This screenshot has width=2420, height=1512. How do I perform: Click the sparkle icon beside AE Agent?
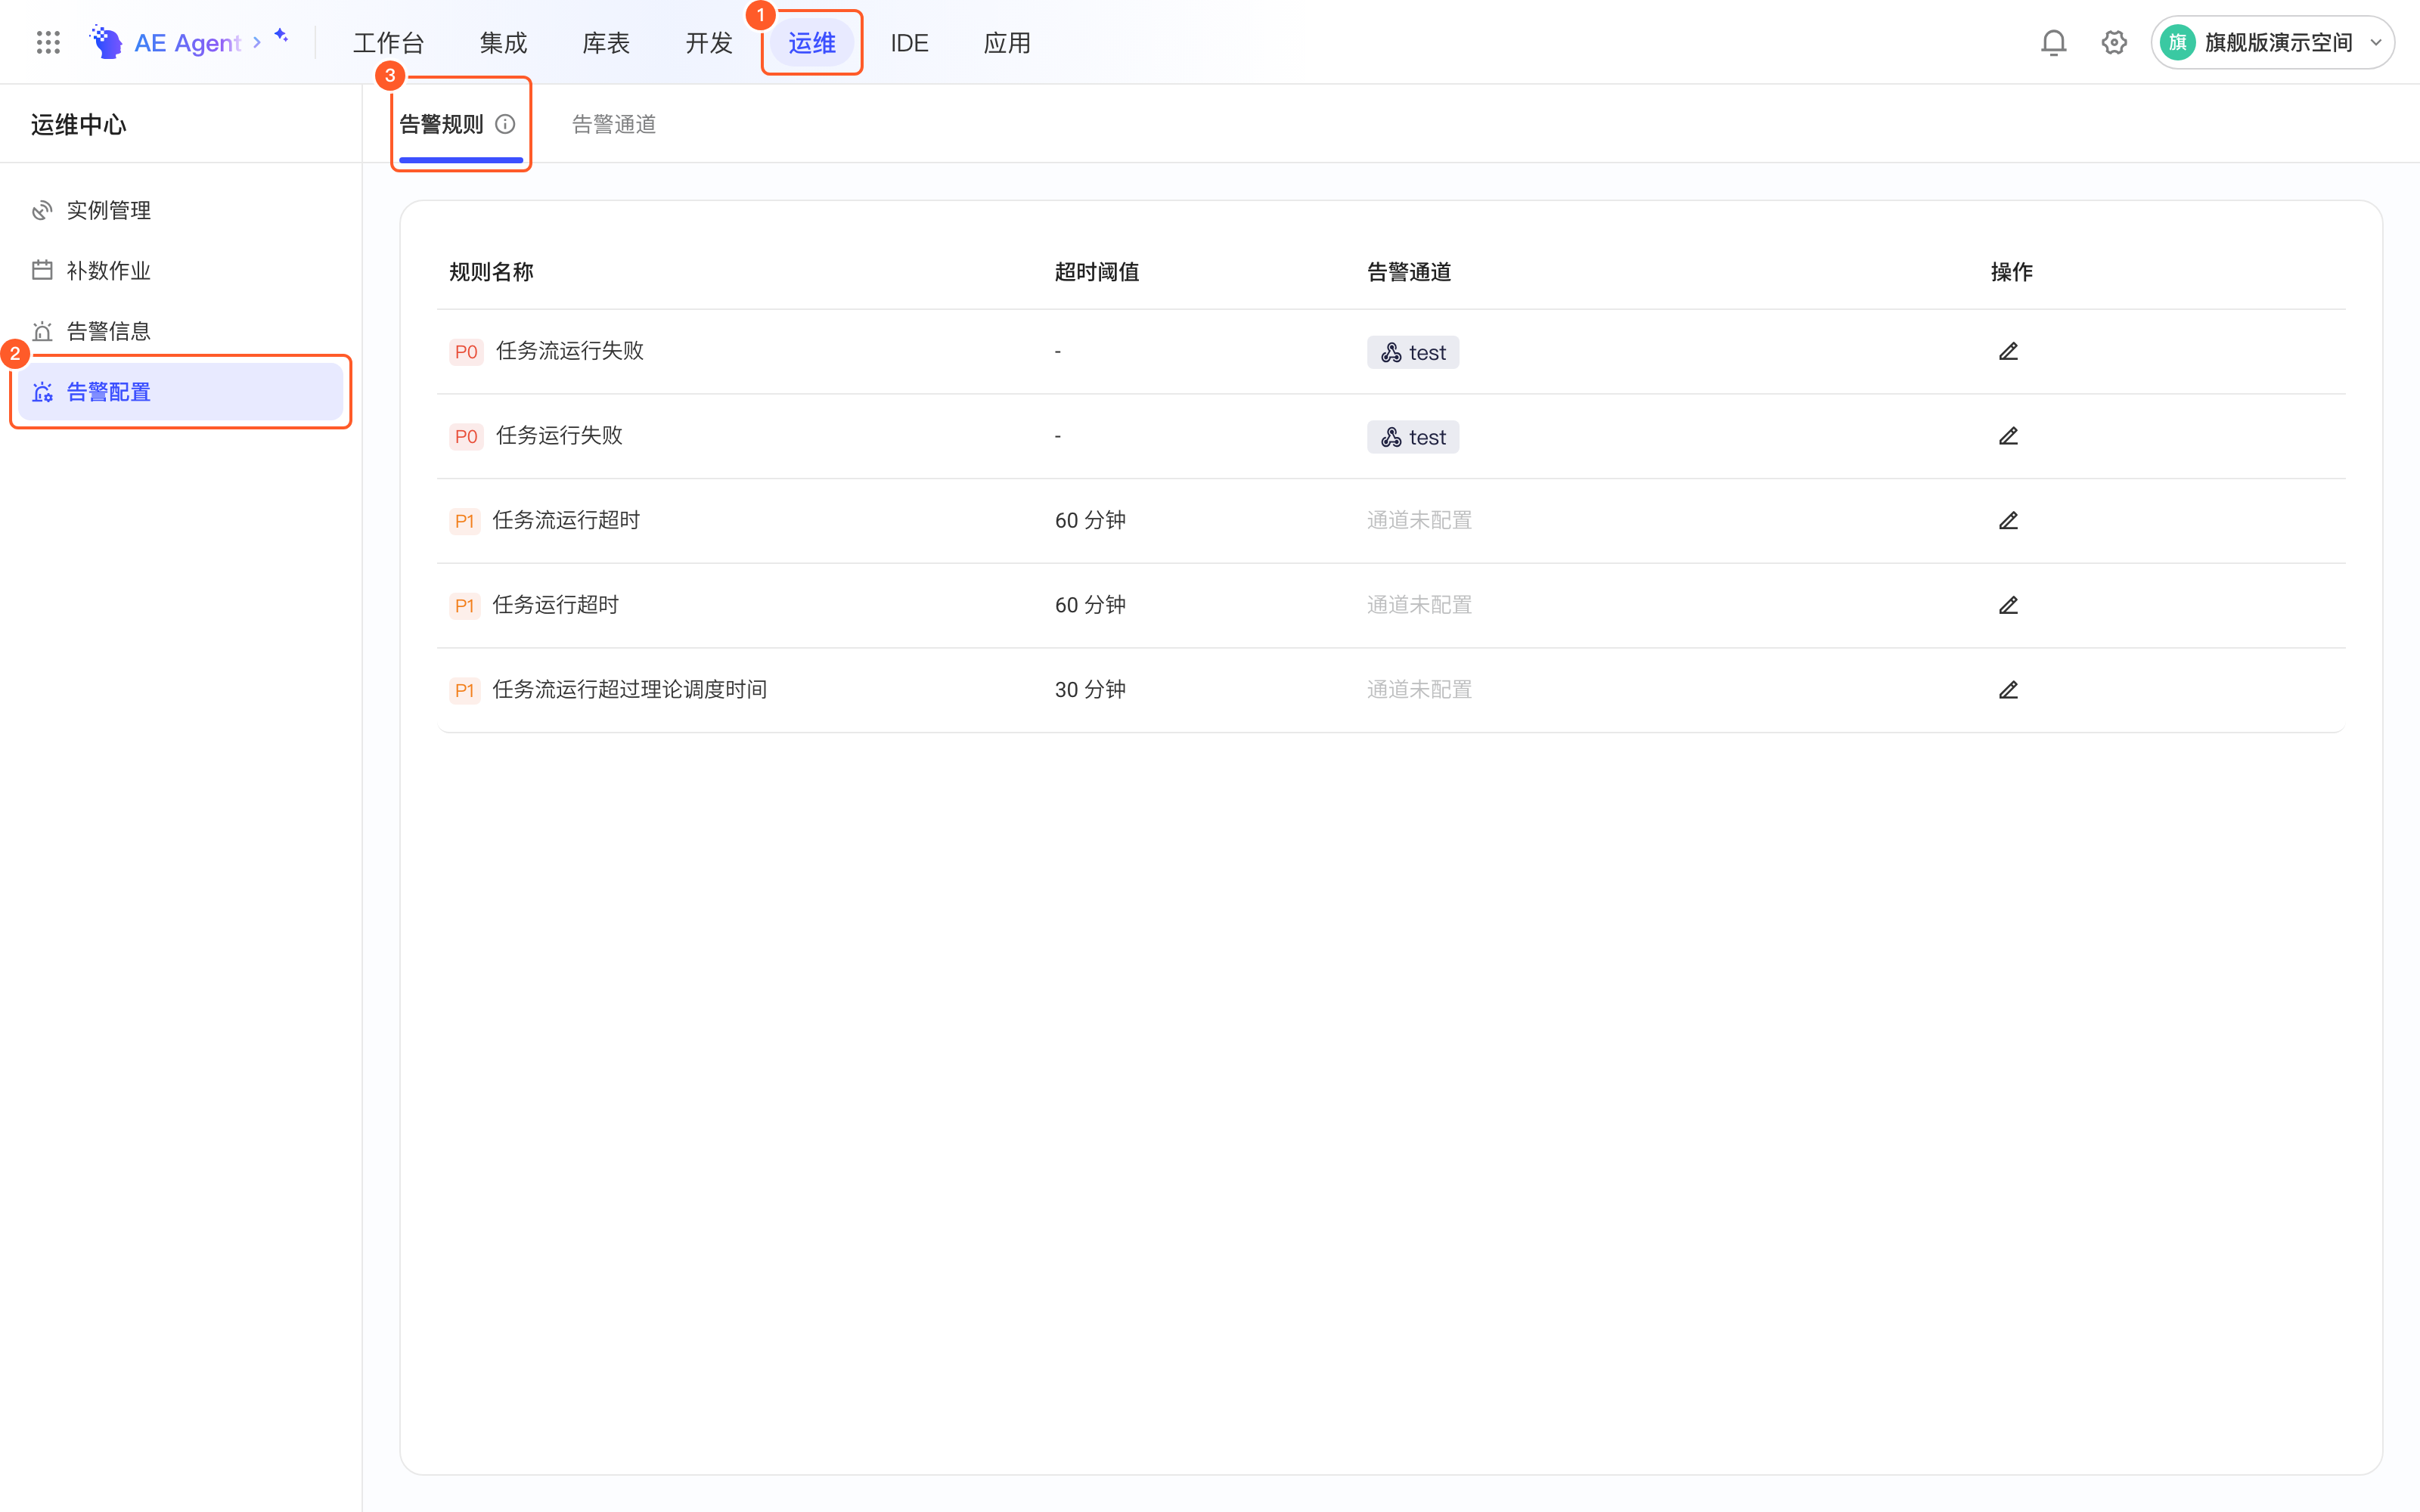[281, 35]
